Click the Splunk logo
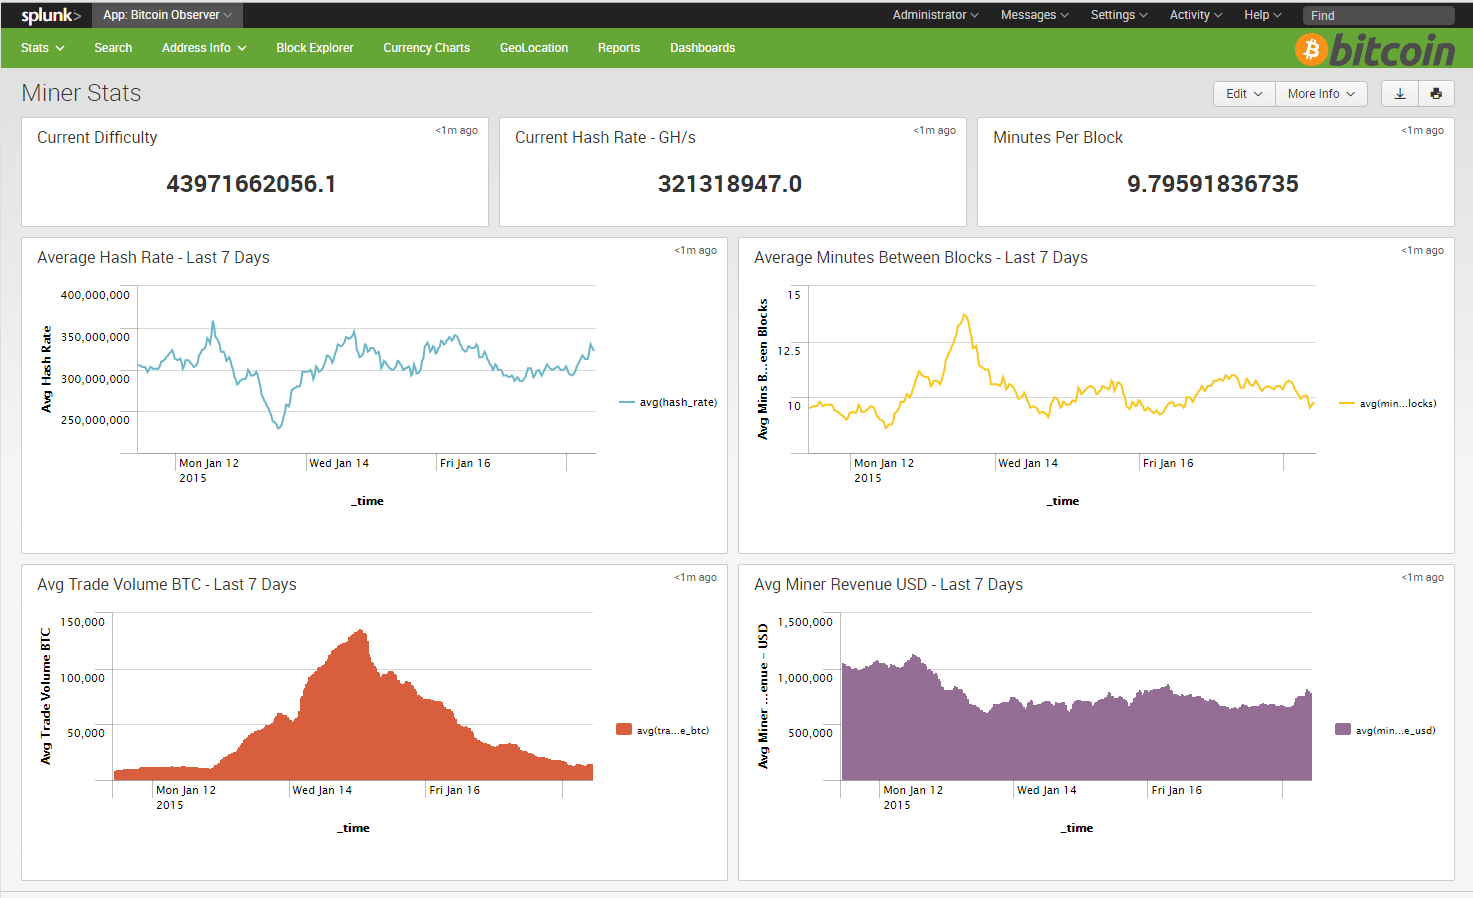Image resolution: width=1473 pixels, height=898 pixels. (50, 15)
